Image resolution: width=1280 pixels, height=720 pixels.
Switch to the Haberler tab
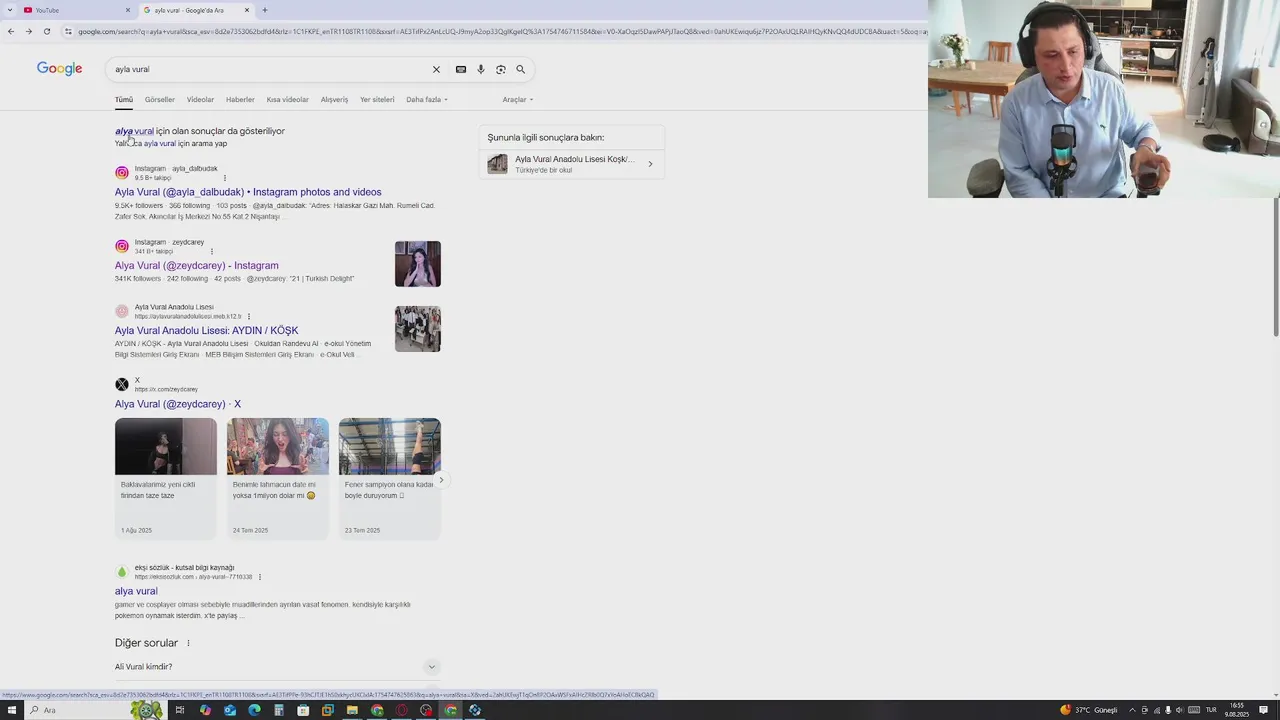click(240, 99)
